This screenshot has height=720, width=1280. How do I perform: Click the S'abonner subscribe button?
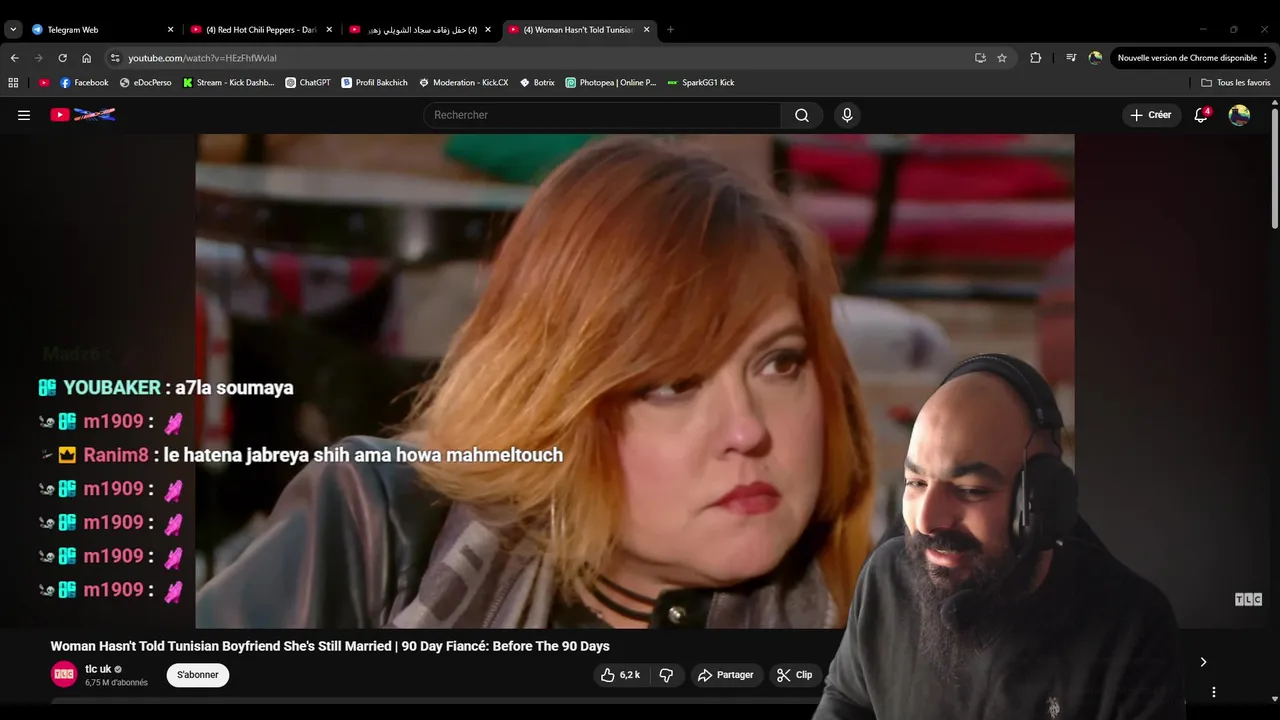pos(198,675)
